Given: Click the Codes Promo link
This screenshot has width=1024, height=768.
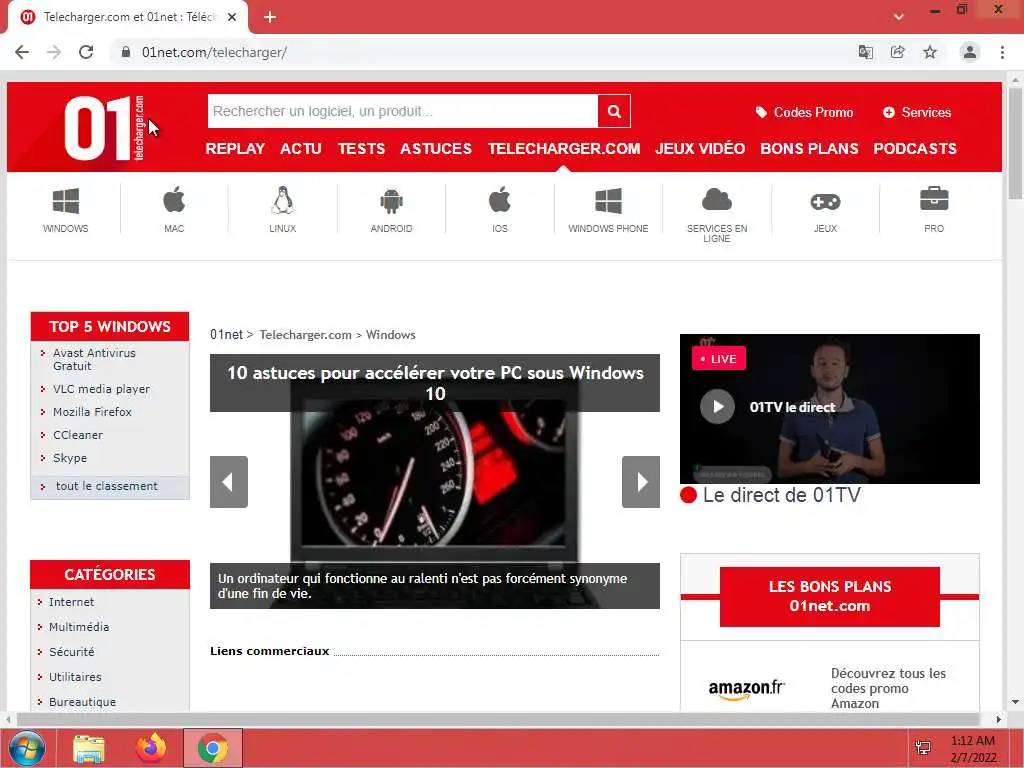Looking at the screenshot, I should click(x=805, y=112).
